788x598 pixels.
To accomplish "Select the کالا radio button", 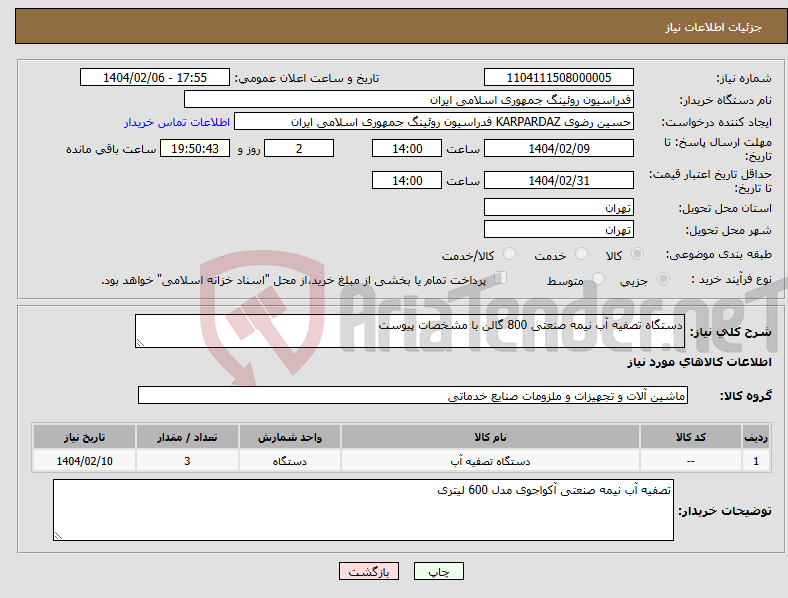I will tap(637, 254).
